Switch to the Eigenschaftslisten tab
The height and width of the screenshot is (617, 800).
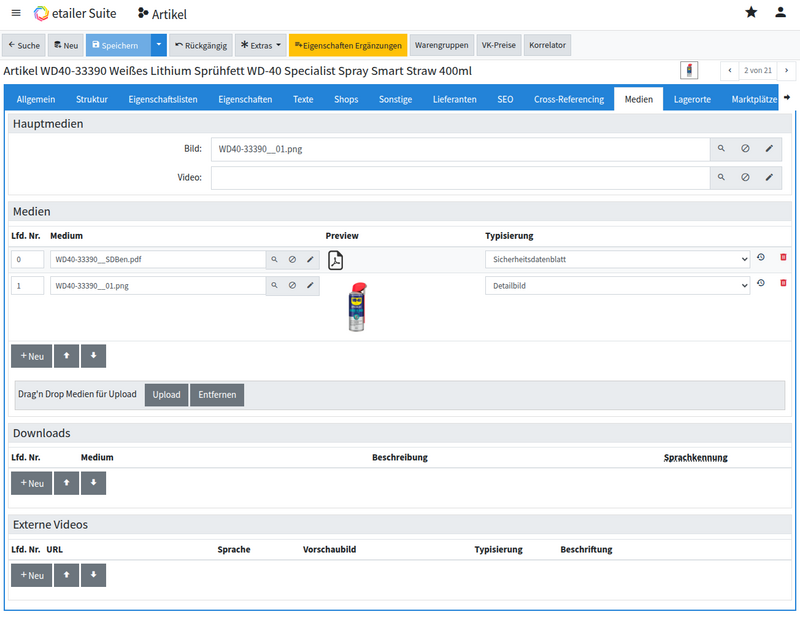[x=163, y=100]
